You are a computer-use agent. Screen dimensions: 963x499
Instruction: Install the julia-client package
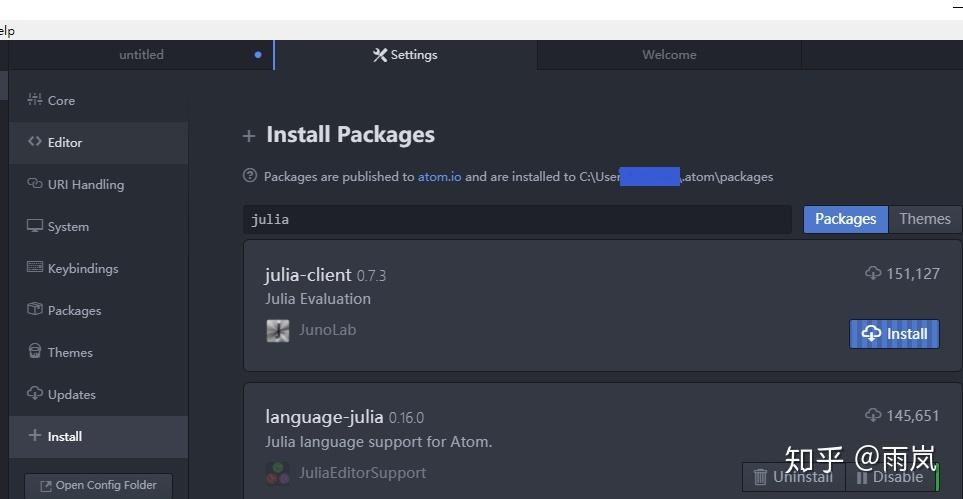click(894, 334)
